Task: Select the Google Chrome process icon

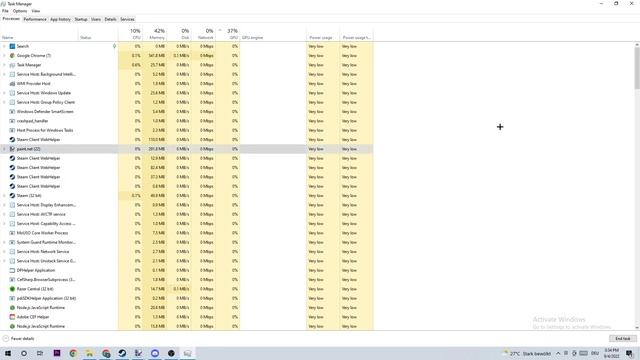Action: coord(12,56)
